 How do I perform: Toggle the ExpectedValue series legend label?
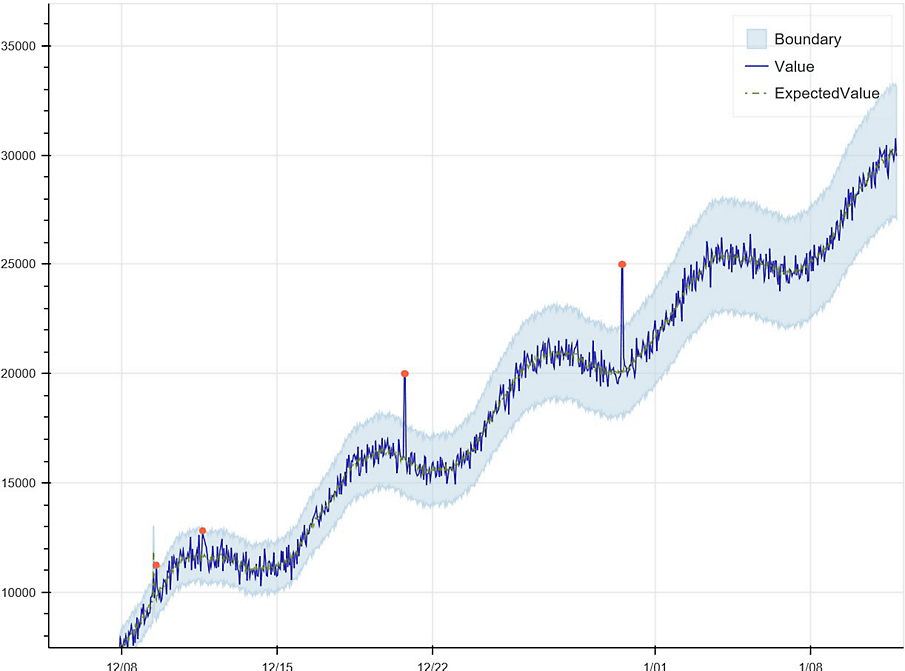click(827, 93)
